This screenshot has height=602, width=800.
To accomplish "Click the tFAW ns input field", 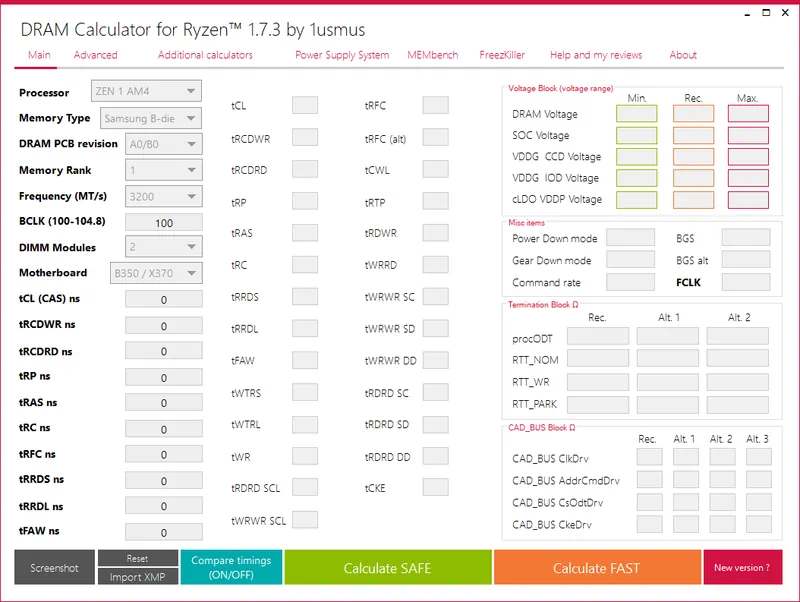I will point(164,532).
